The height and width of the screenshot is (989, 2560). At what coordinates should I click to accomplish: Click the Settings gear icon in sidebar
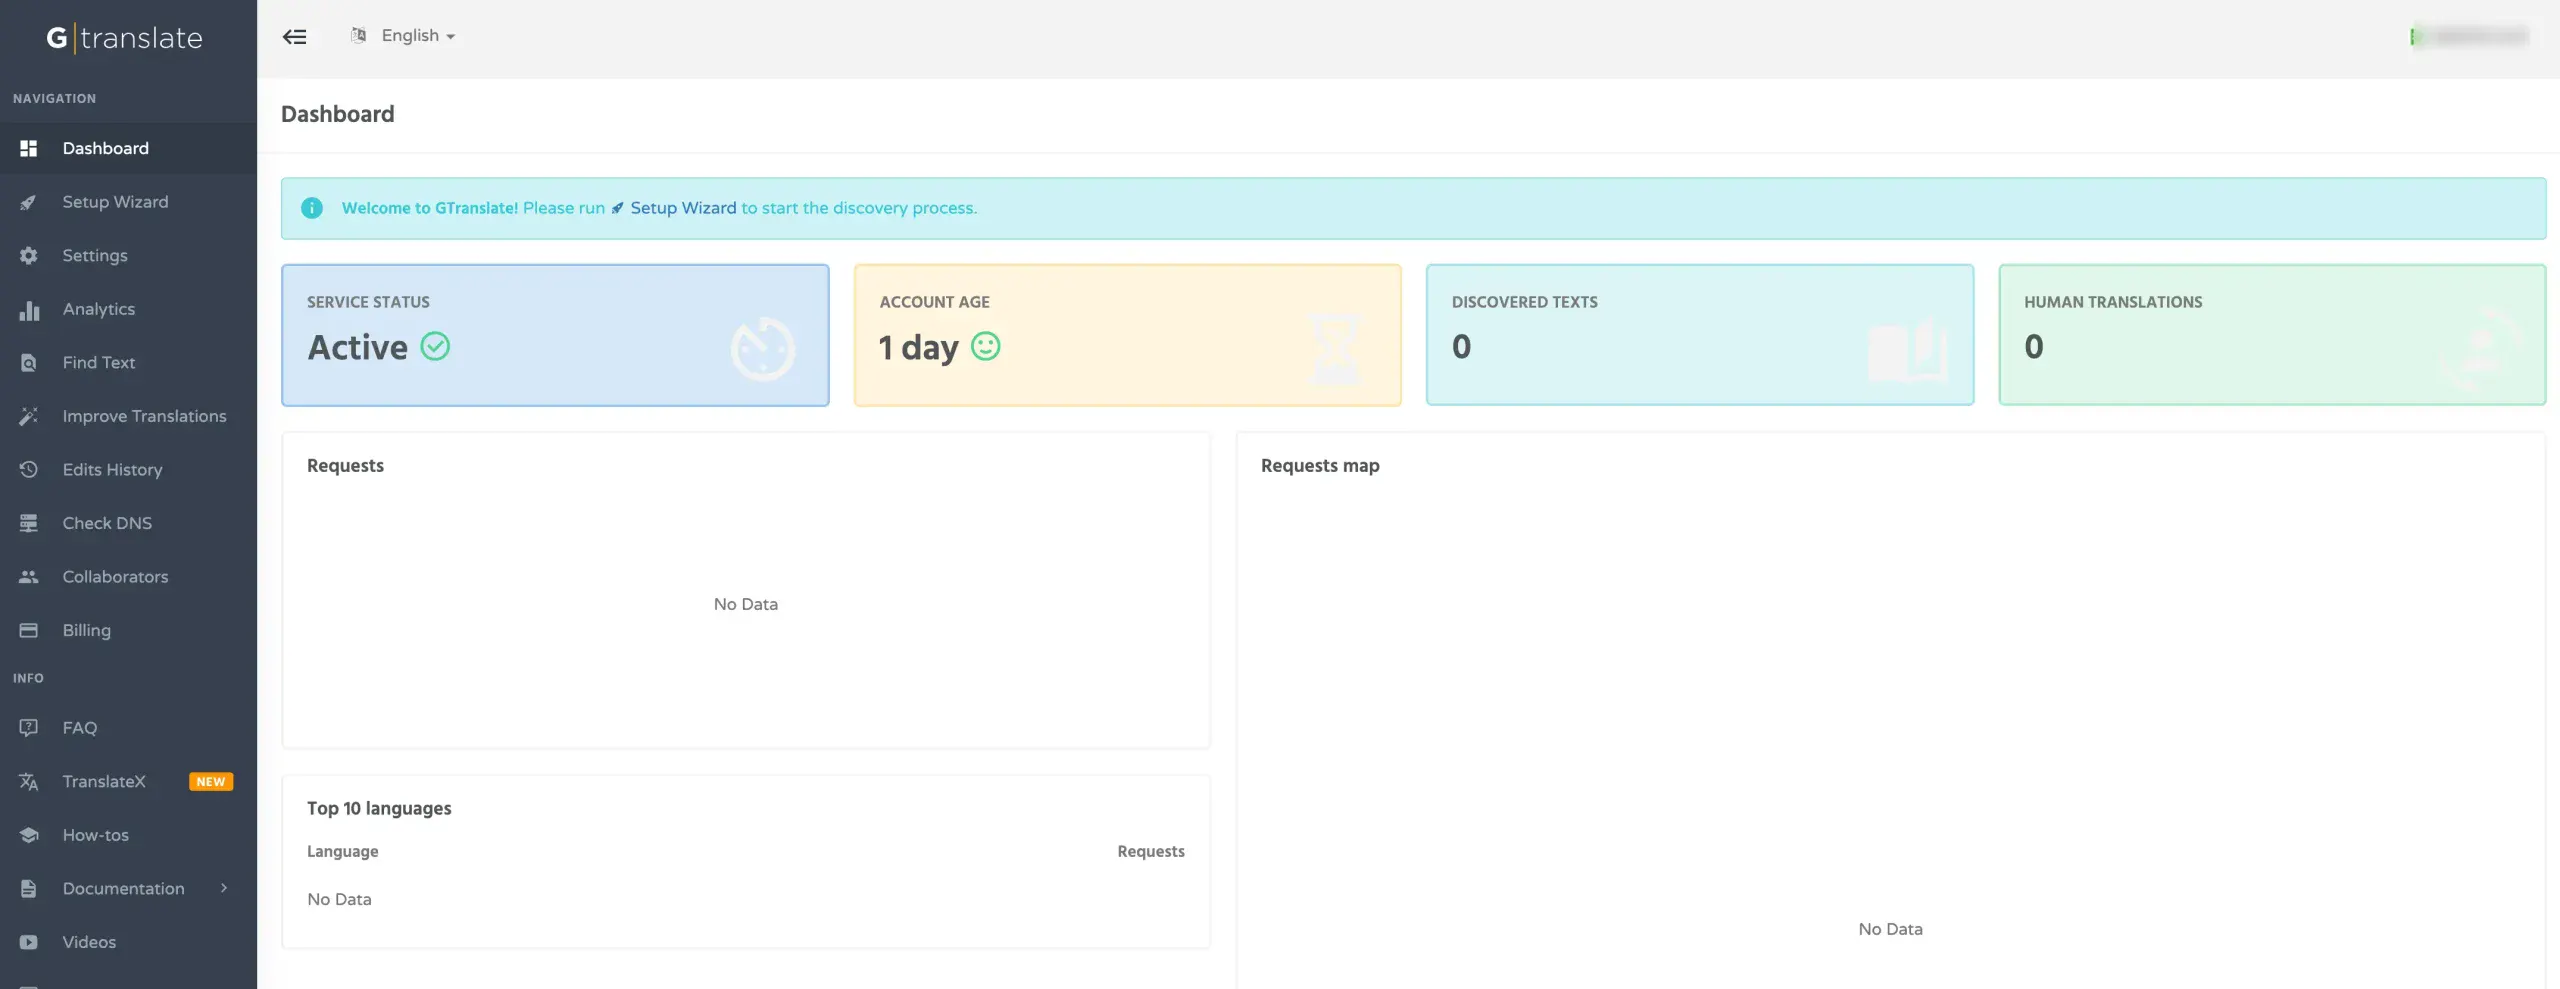click(x=28, y=256)
